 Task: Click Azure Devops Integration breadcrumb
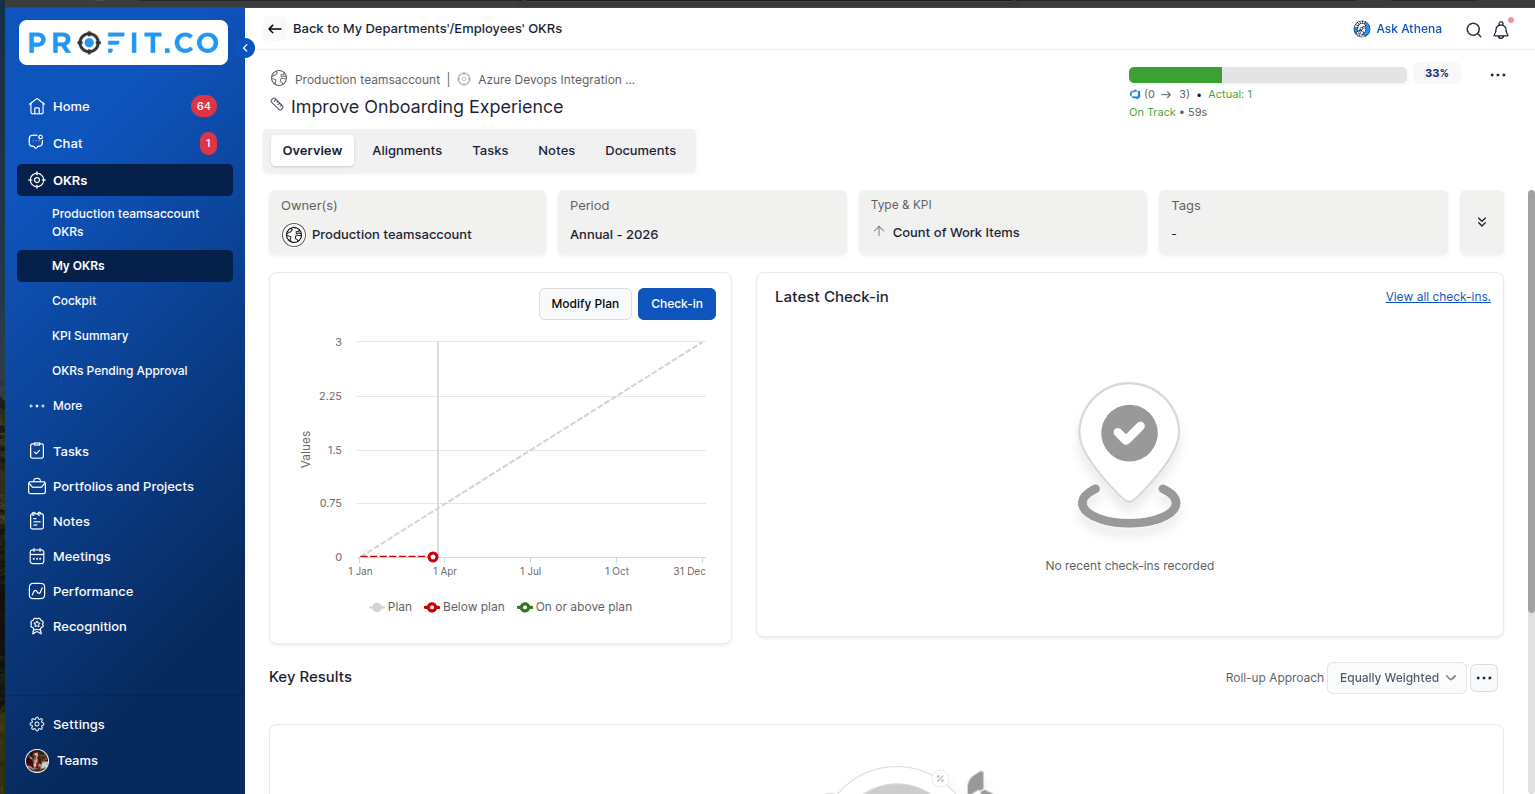(x=556, y=80)
